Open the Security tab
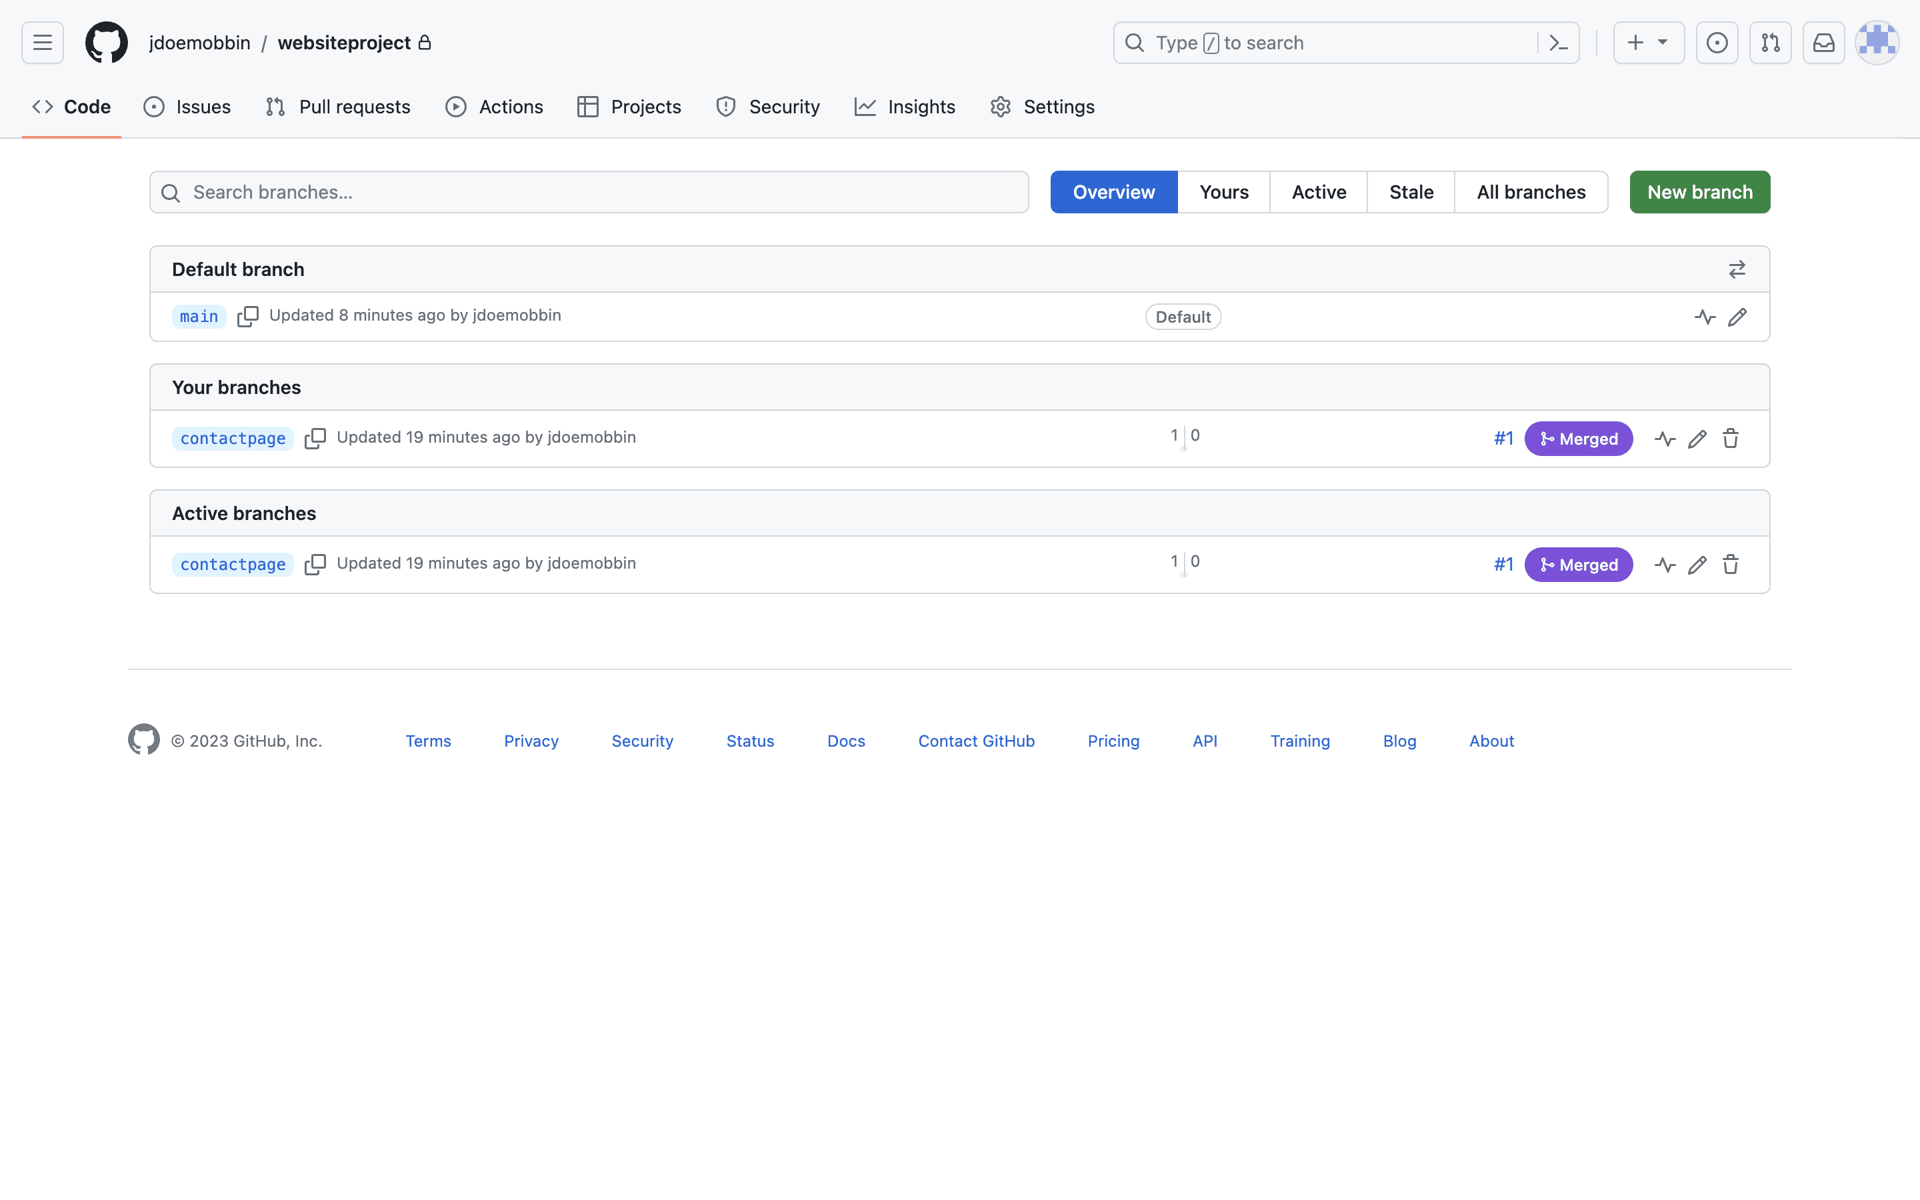The height and width of the screenshot is (1200, 1920). pos(768,107)
